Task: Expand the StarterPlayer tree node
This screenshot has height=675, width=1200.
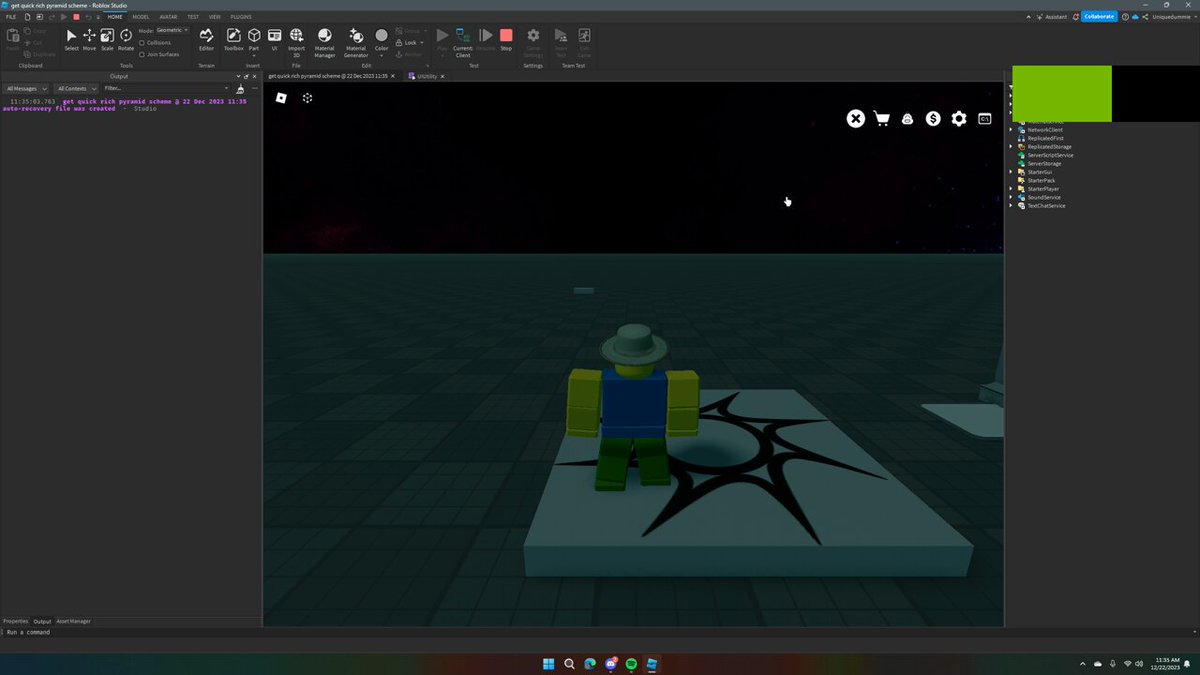Action: (x=1011, y=189)
